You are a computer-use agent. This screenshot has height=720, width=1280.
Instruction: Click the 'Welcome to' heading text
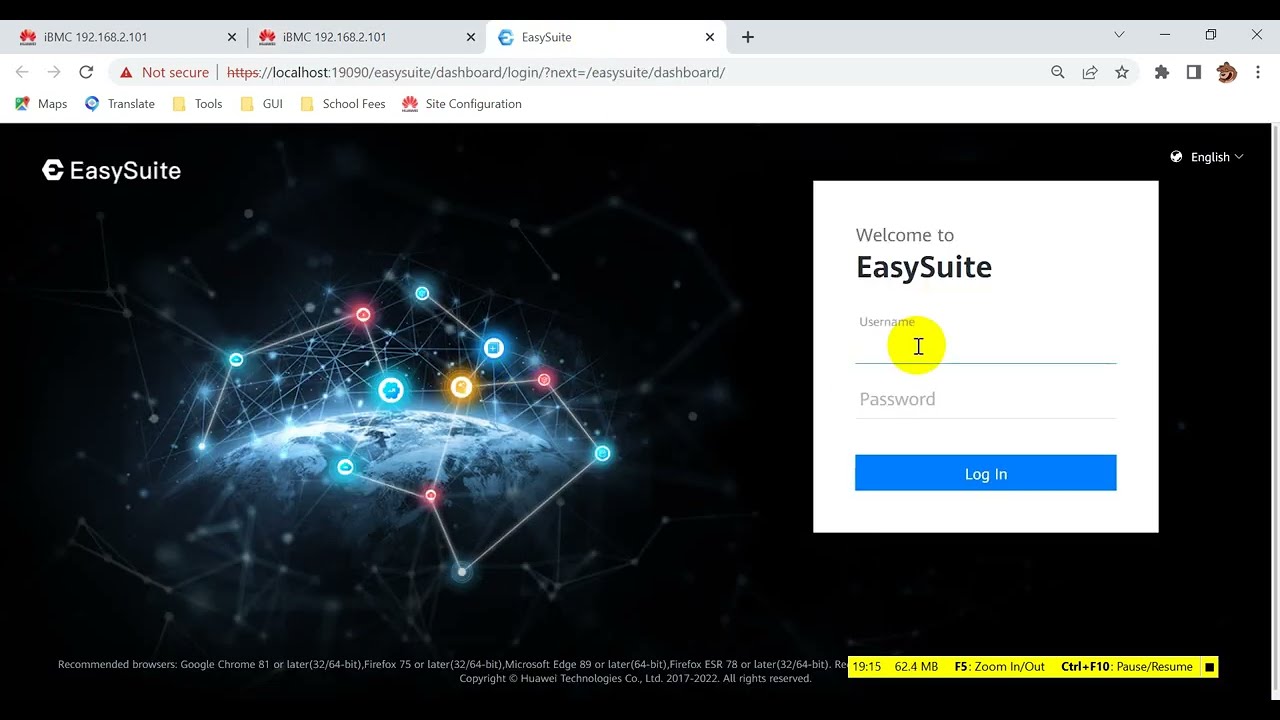[905, 235]
